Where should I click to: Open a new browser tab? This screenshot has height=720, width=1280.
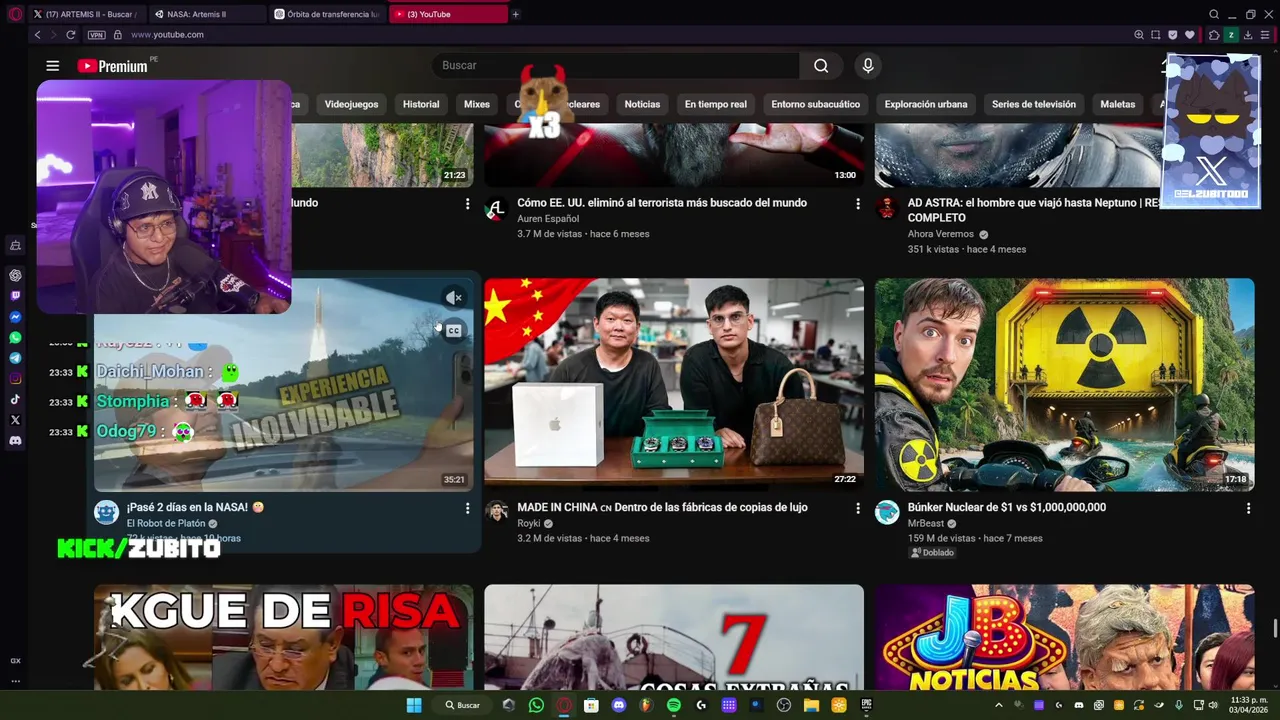[x=515, y=14]
